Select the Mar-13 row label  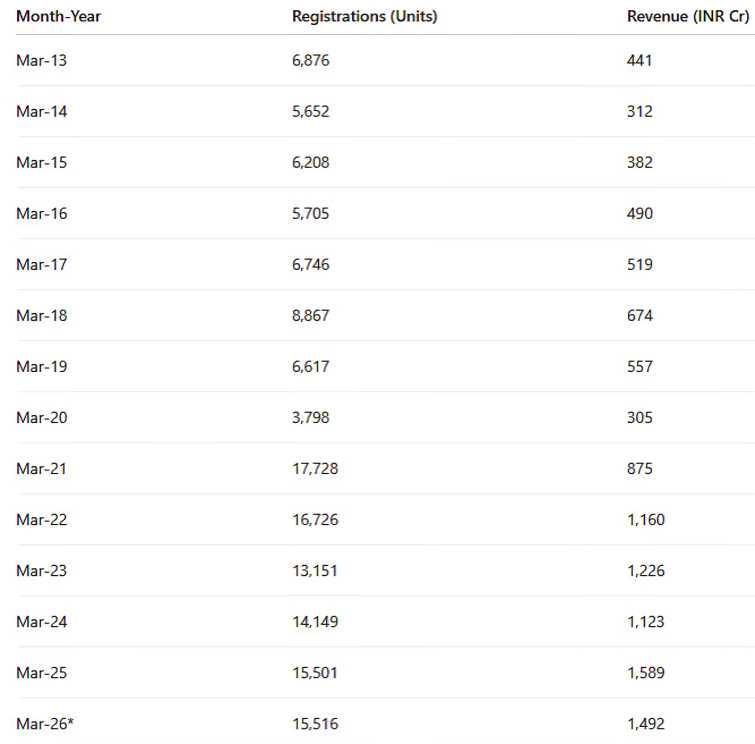(41, 61)
